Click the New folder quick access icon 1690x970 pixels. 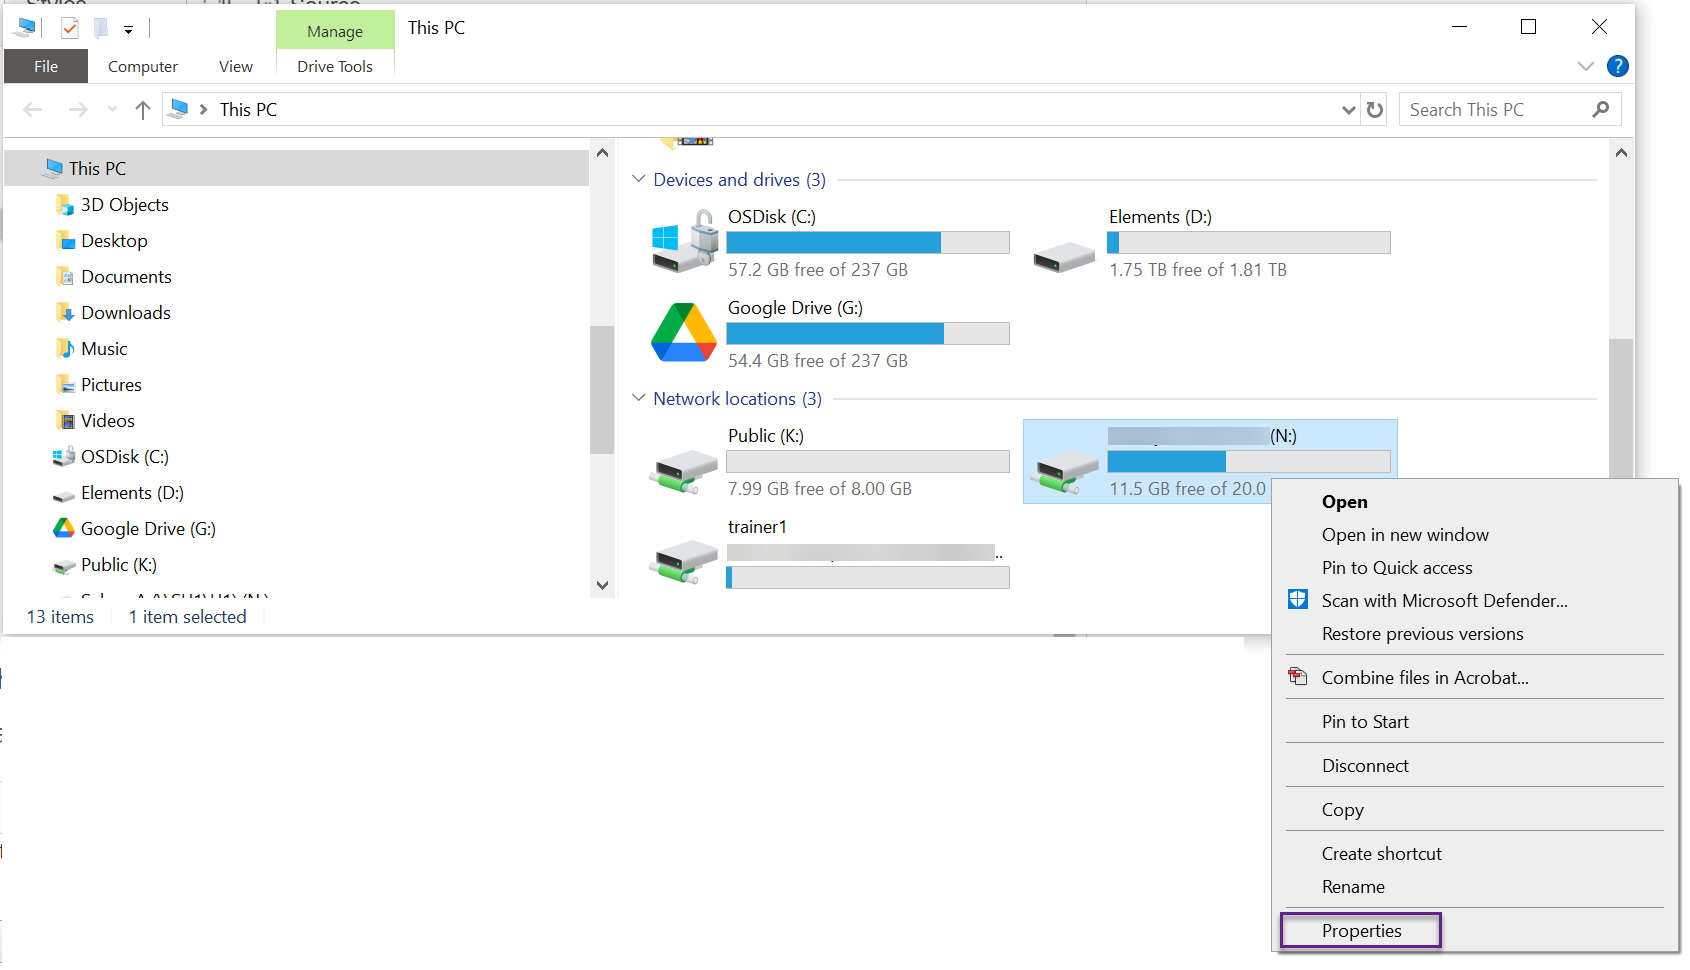click(101, 28)
